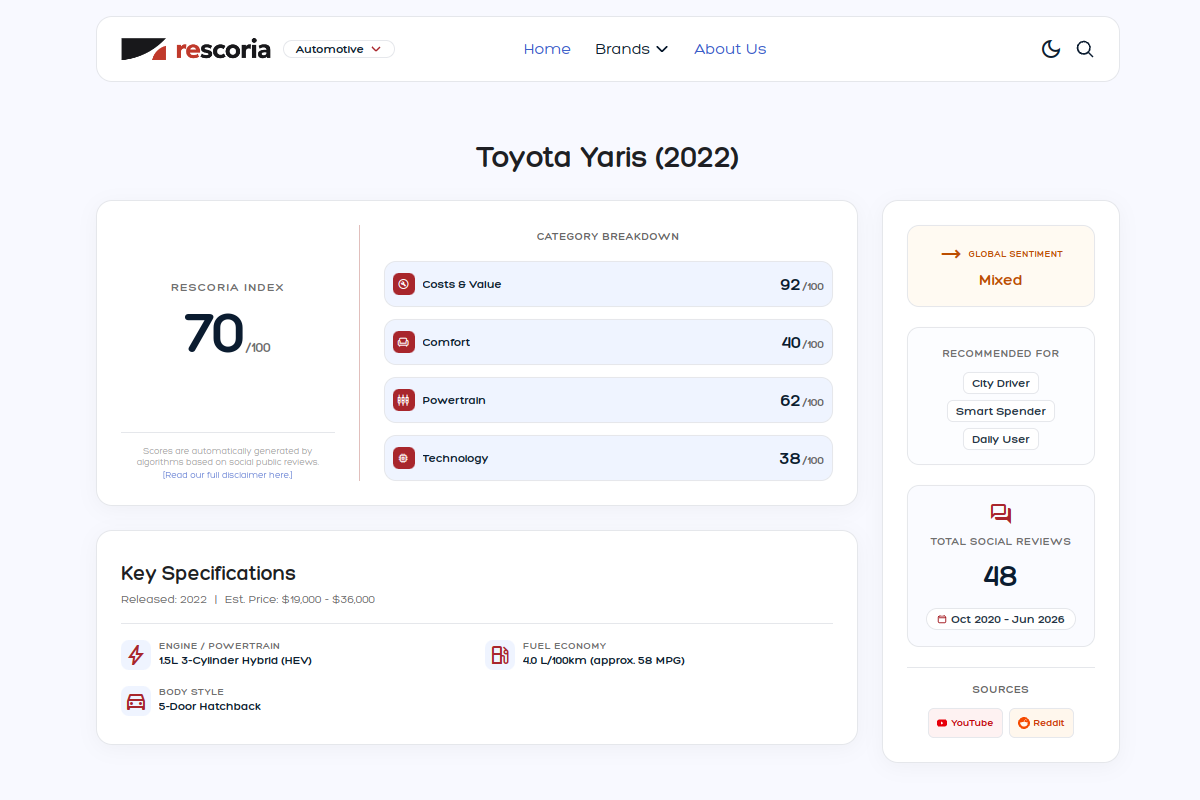This screenshot has width=1200, height=800.
Task: Click the 1.5L 3-Cylinder Hybrid (HEV) text
Action: tap(236, 660)
